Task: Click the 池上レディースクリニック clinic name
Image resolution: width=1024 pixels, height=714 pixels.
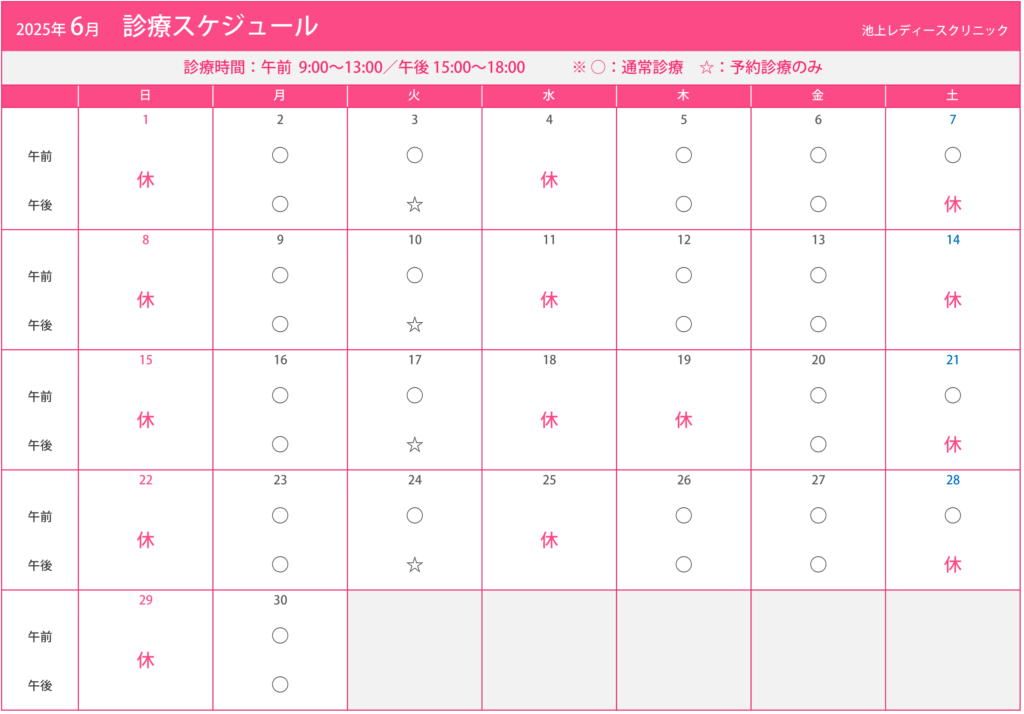Action: (x=935, y=30)
